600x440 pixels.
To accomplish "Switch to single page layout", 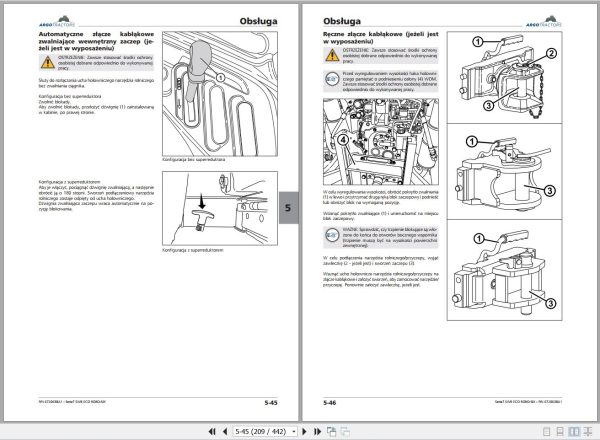I will 546,432.
